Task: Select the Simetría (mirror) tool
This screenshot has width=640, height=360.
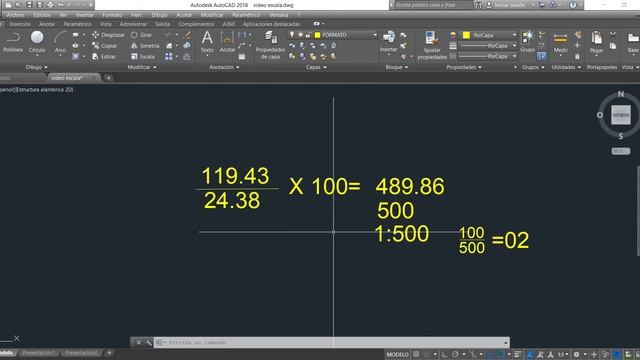Action: click(x=145, y=46)
